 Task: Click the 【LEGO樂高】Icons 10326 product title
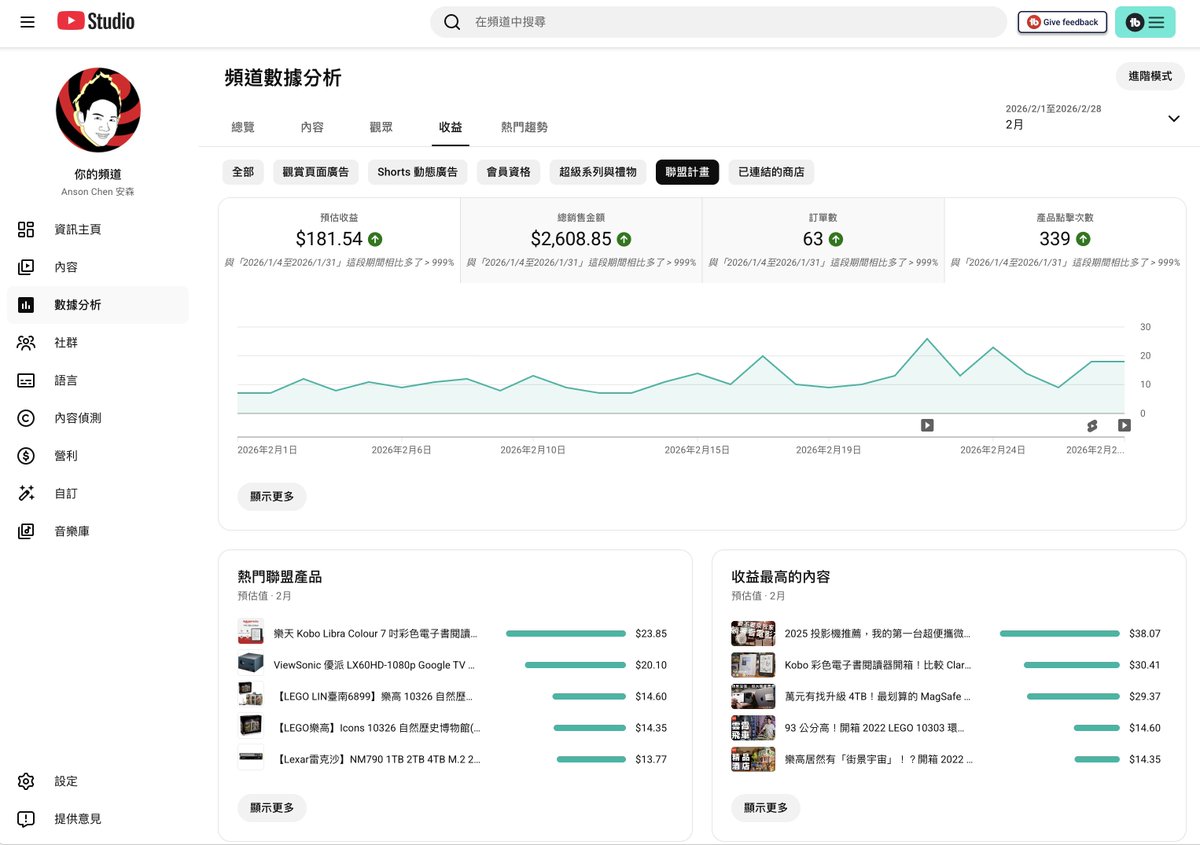pyautogui.click(x=377, y=728)
